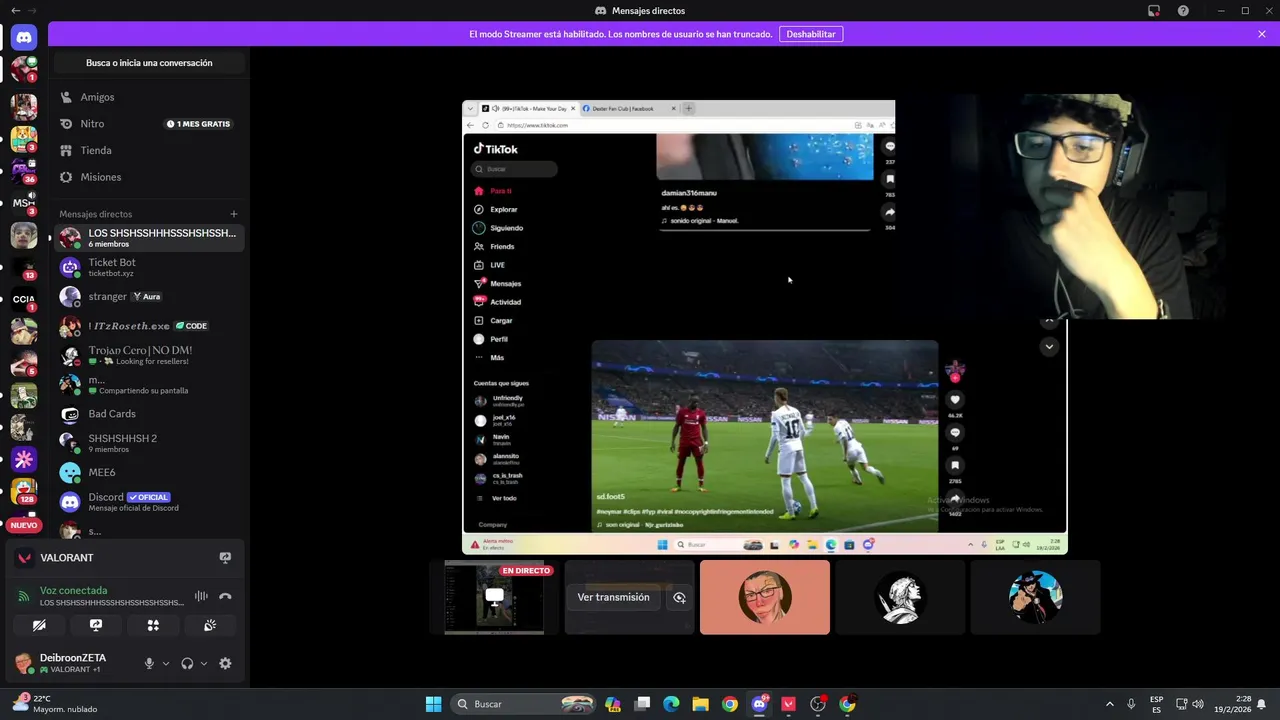Viewport: 1280px width, 720px height.
Task: Open Ticket Bot direct message
Action: point(149,267)
